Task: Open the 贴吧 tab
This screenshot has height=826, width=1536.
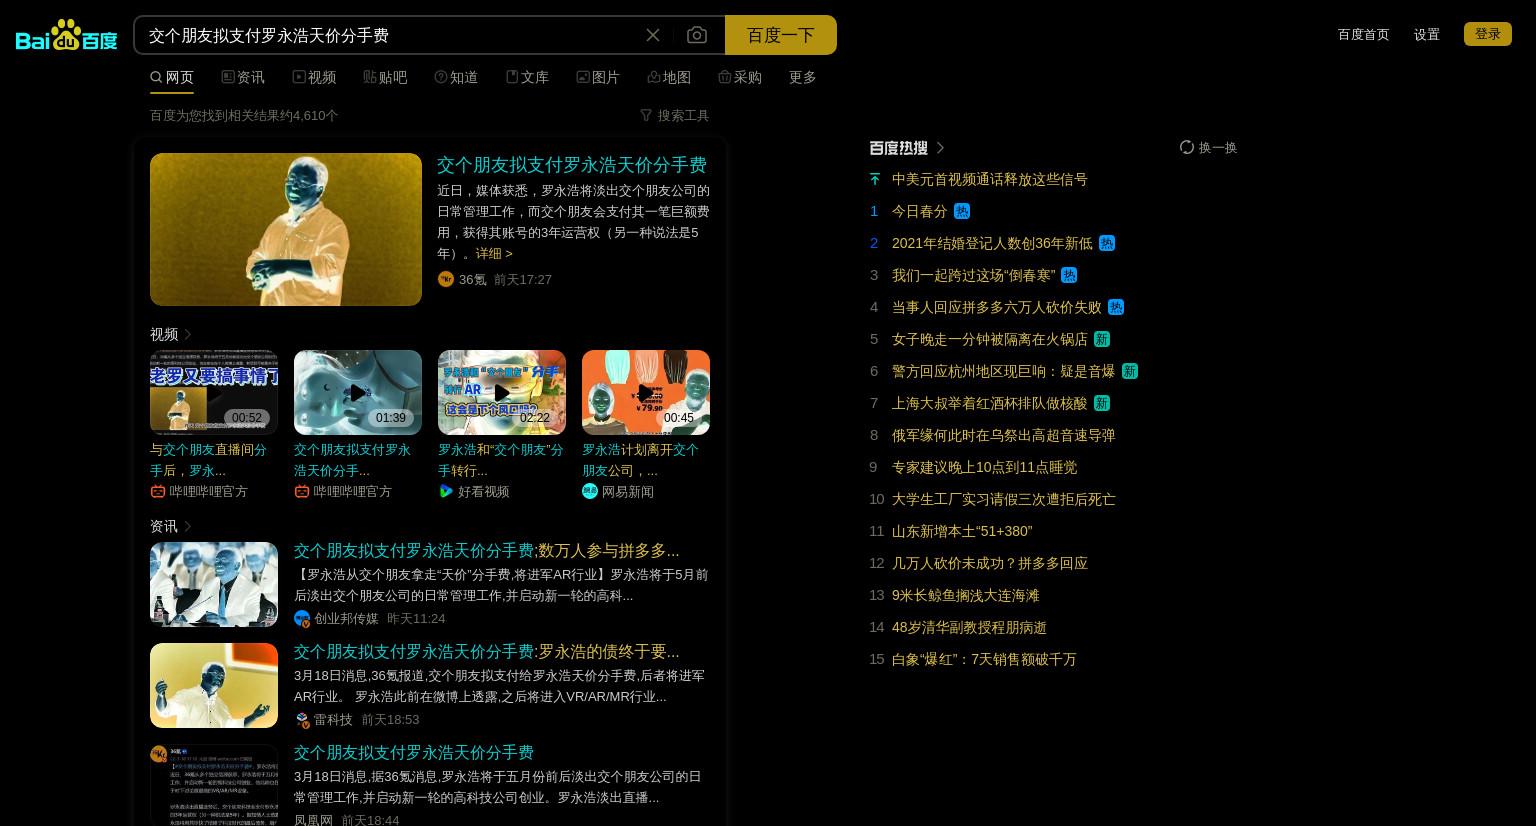Action: tap(385, 77)
